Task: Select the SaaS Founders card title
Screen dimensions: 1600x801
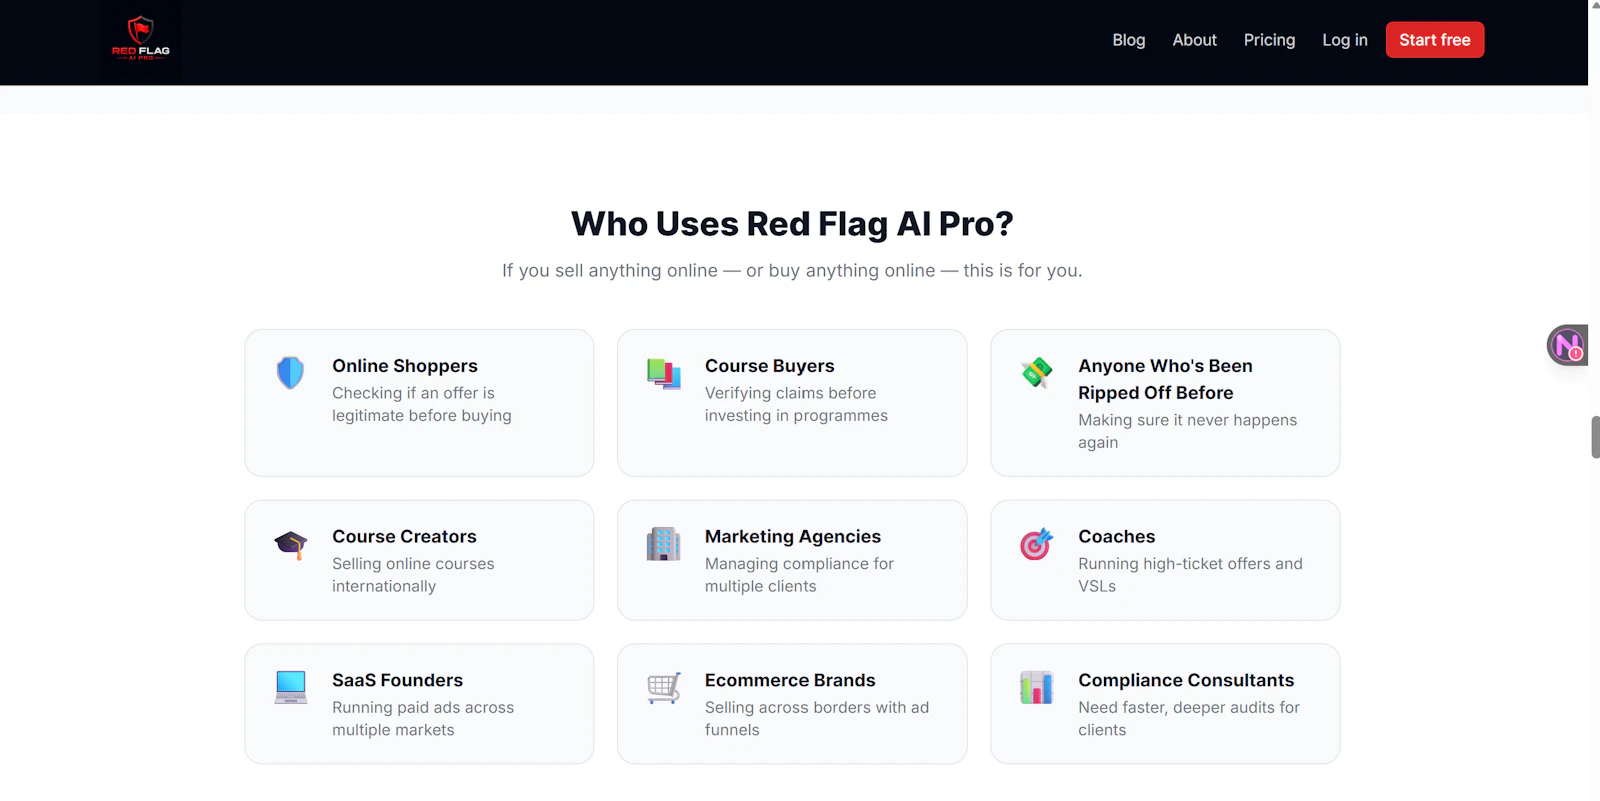Action: point(397,680)
